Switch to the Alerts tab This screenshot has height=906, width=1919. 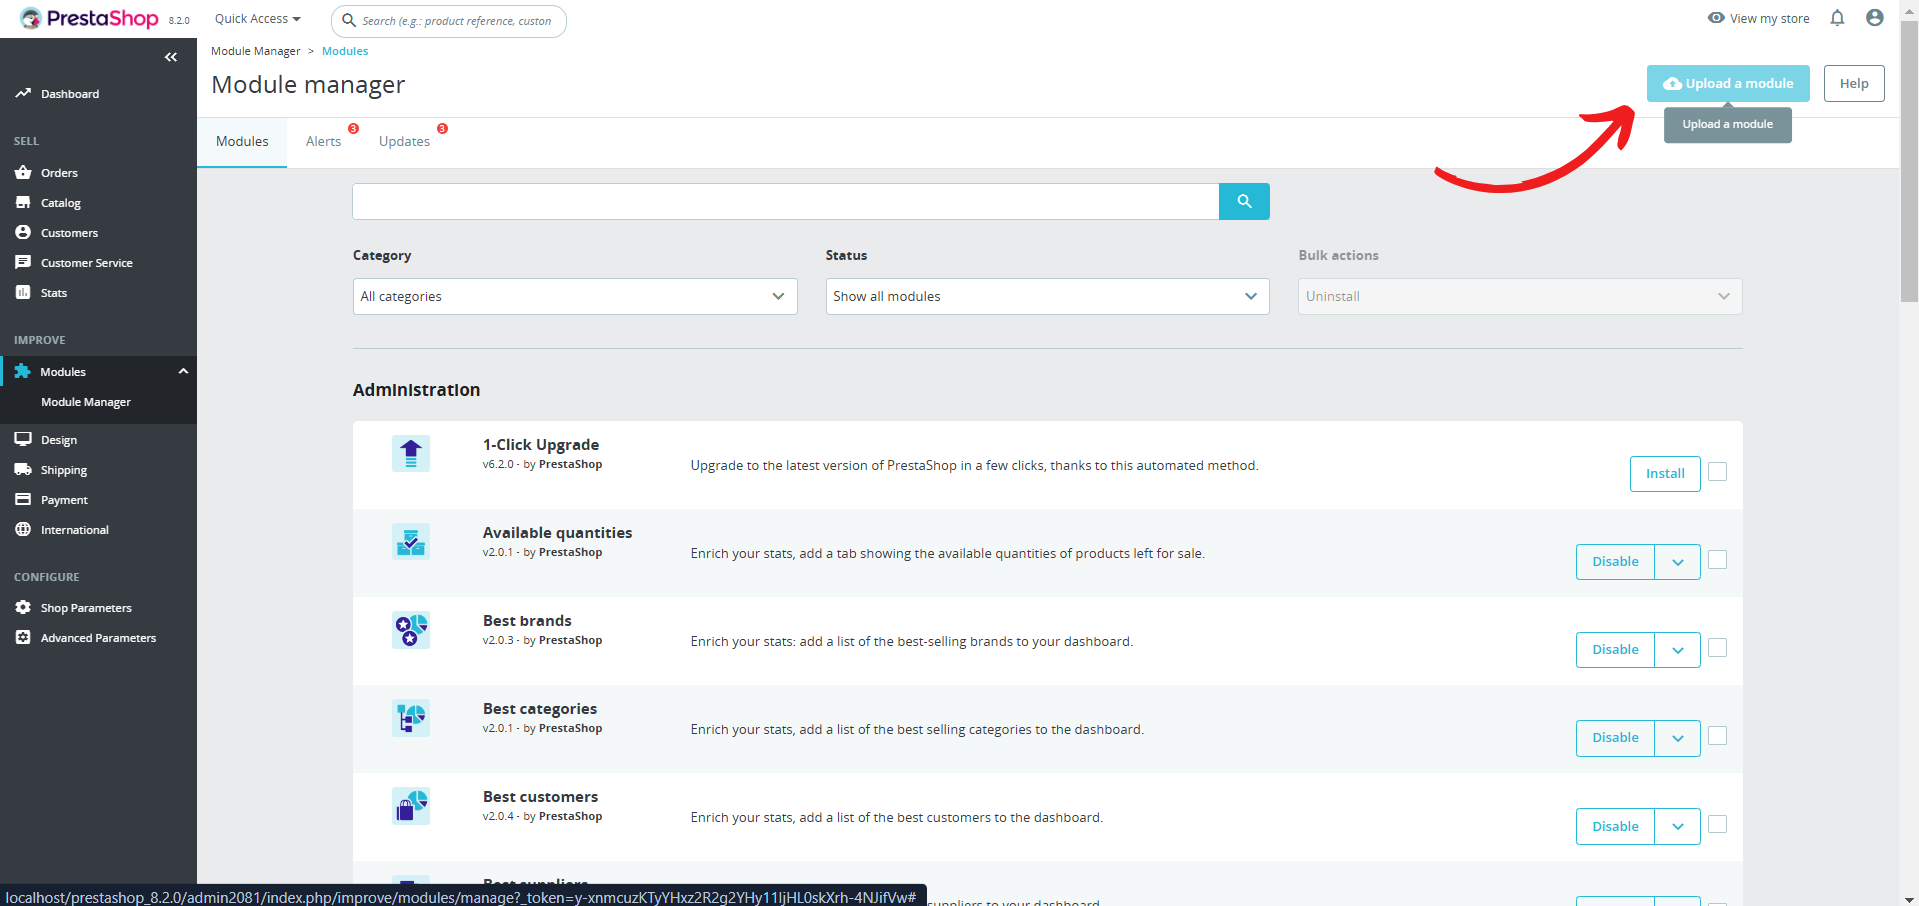tap(322, 141)
